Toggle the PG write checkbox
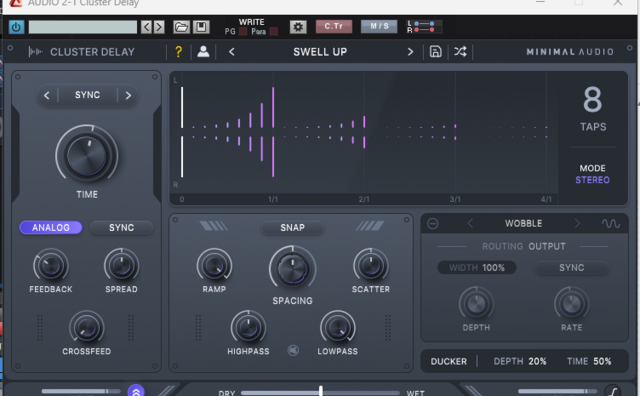 (x=243, y=31)
